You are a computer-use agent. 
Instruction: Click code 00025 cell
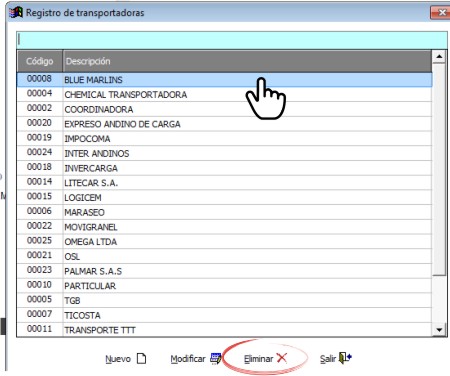39,240
